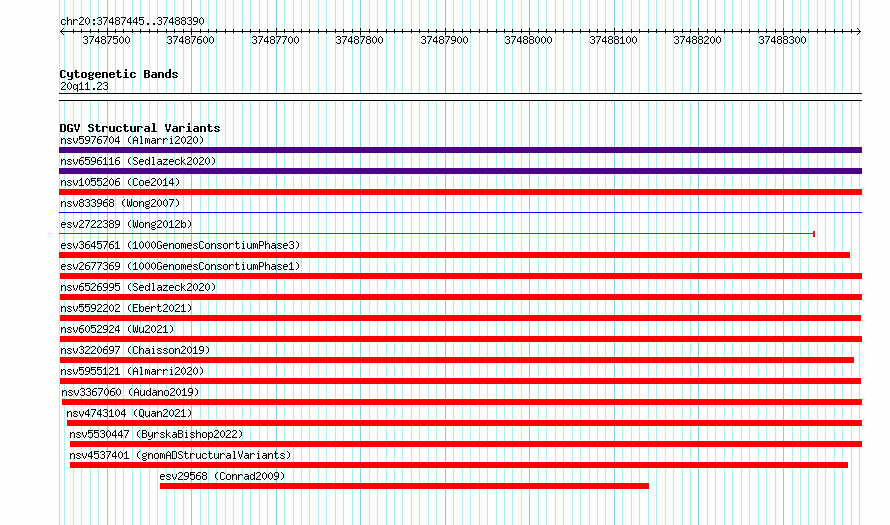Click the short esv29568 red bar
Screen dimensions: 890x525
pos(404,486)
